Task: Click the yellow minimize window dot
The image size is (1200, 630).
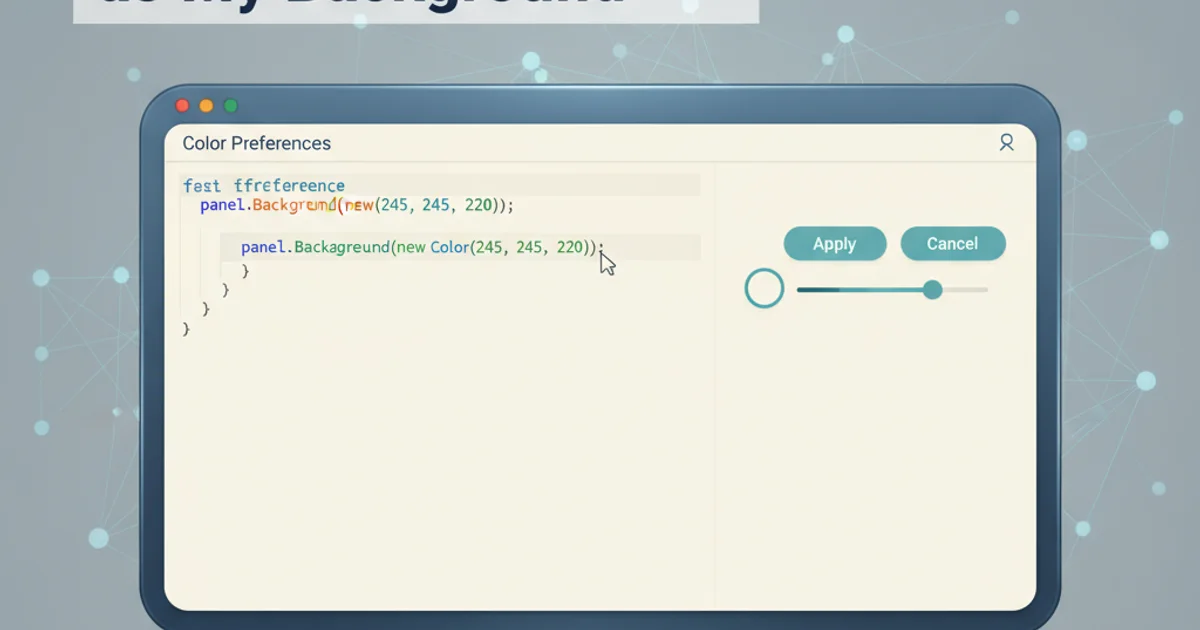Action: [206, 105]
